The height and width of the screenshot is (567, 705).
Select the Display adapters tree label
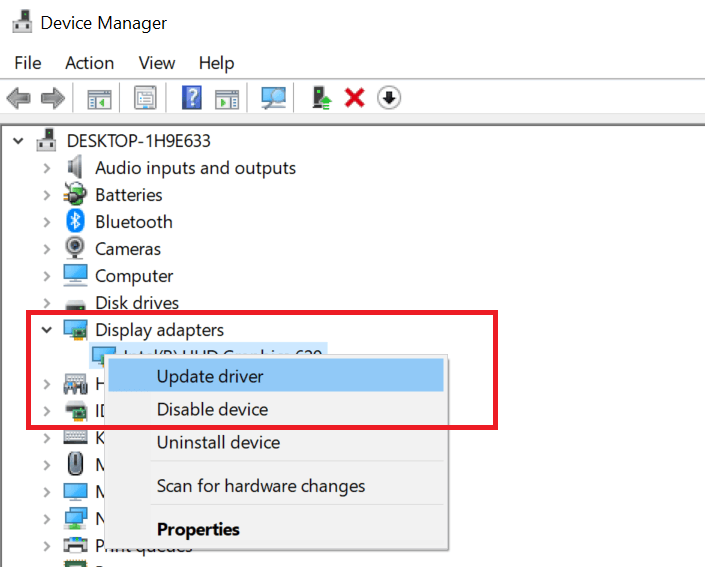click(159, 330)
